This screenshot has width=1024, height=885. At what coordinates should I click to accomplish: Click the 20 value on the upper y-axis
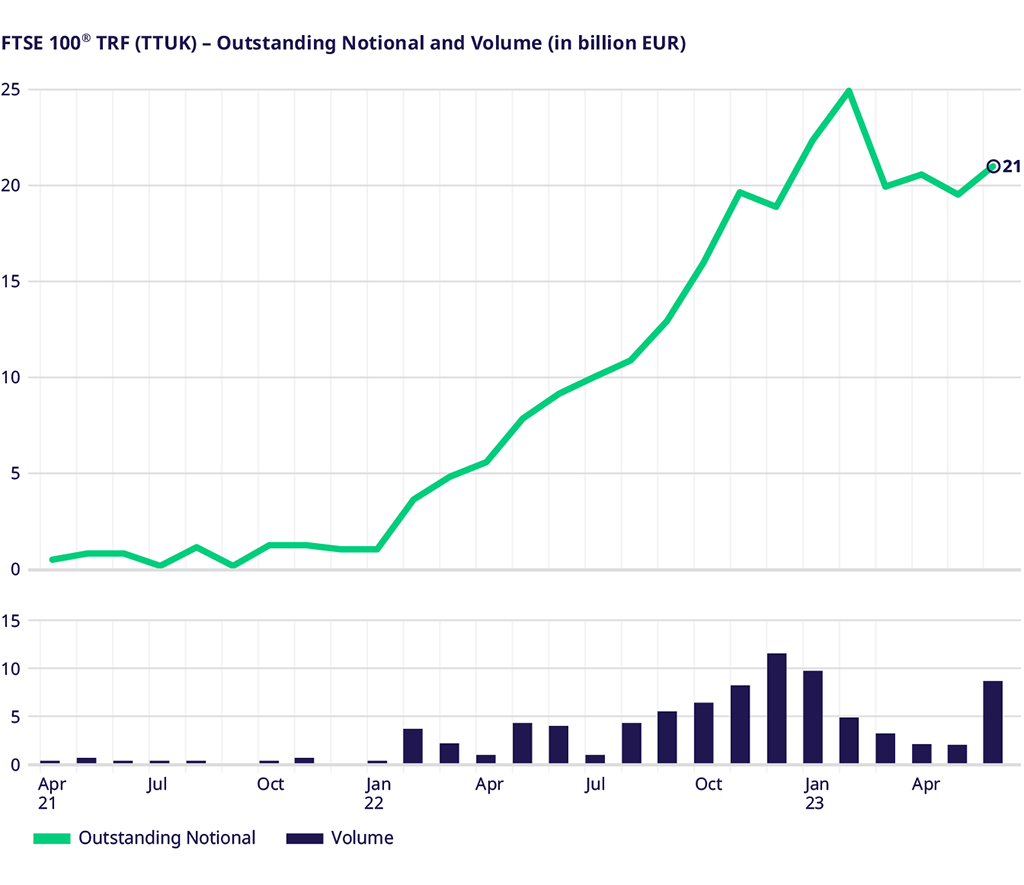coord(12,186)
